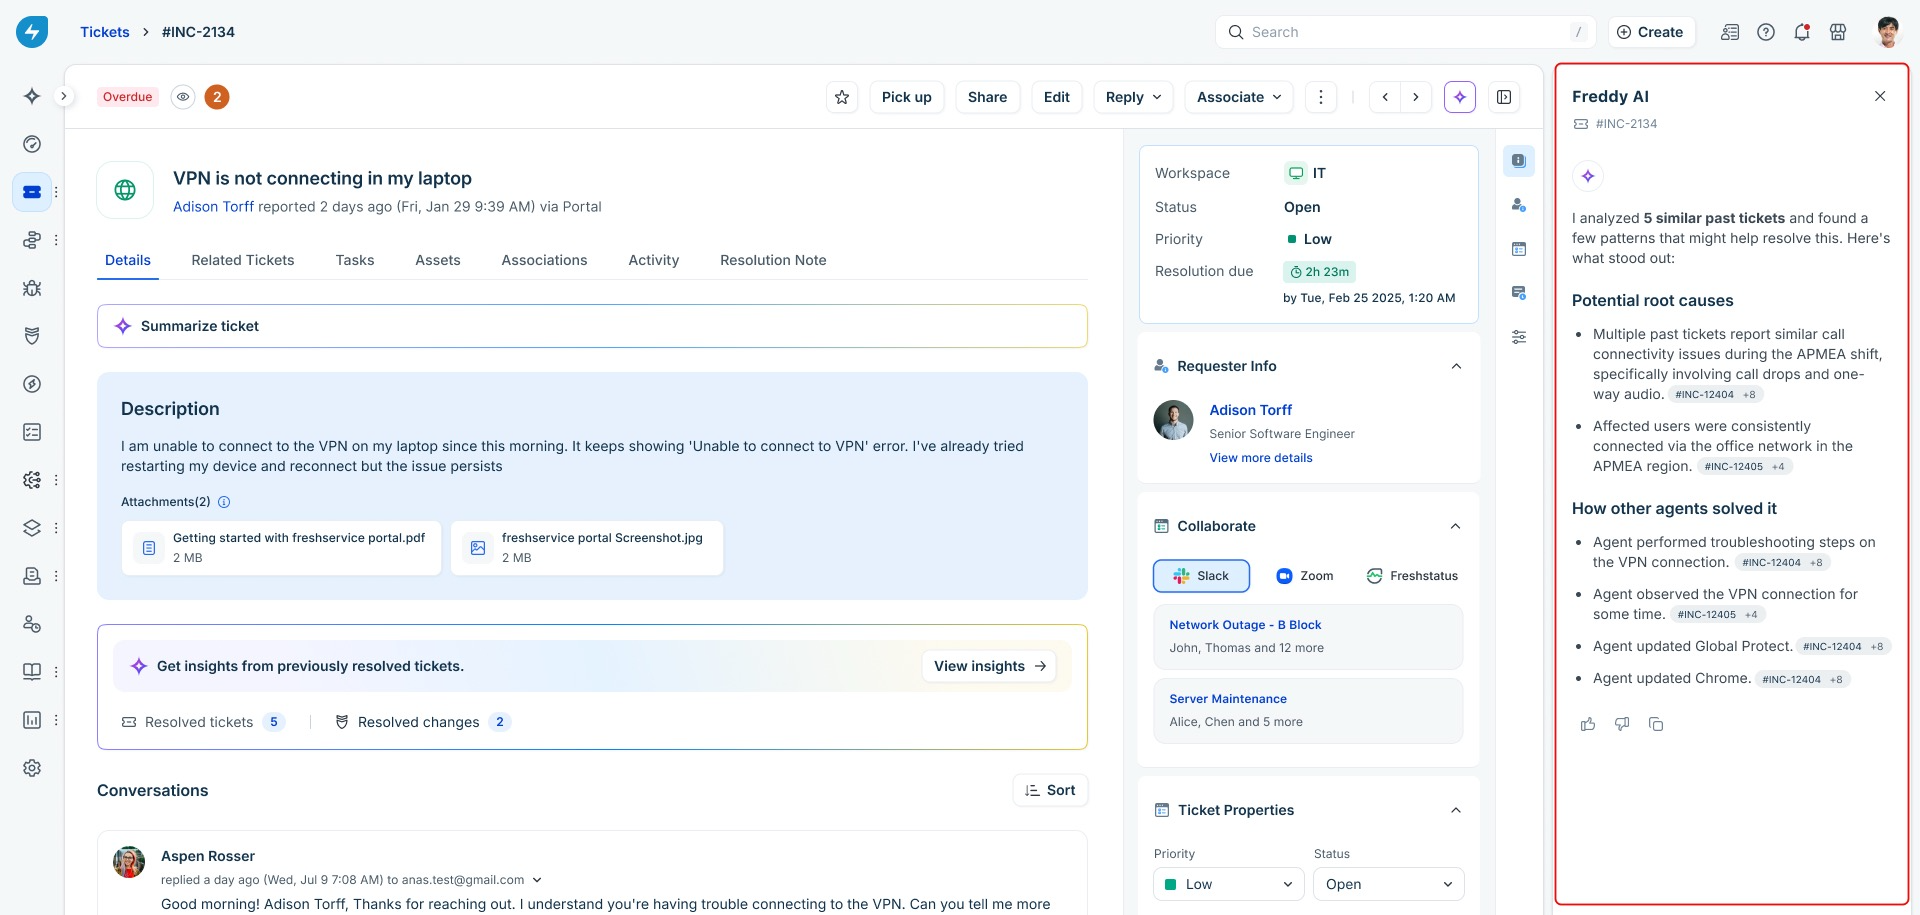Click the View insights button
Image resolution: width=1920 pixels, height=915 pixels.
[989, 666]
